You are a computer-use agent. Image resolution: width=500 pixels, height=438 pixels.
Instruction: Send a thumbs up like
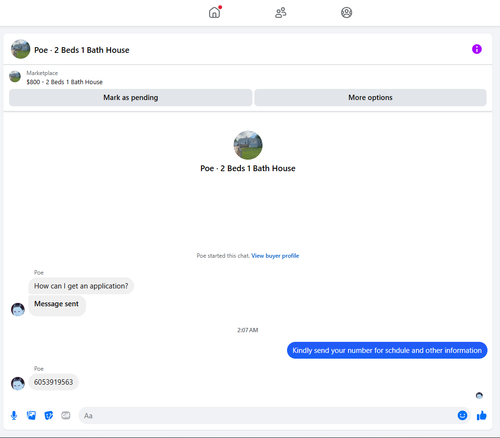pyautogui.click(x=482, y=415)
